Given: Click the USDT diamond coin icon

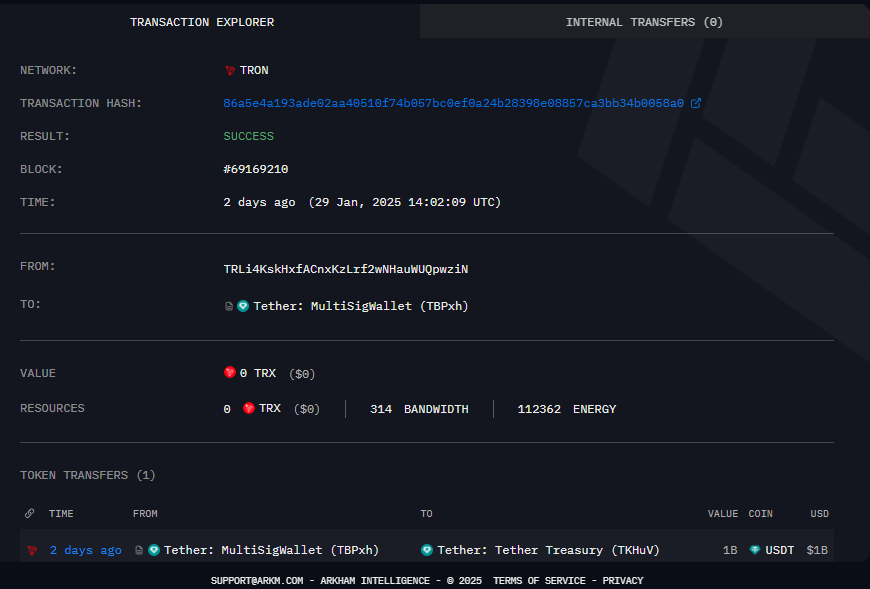Looking at the screenshot, I should pos(755,550).
